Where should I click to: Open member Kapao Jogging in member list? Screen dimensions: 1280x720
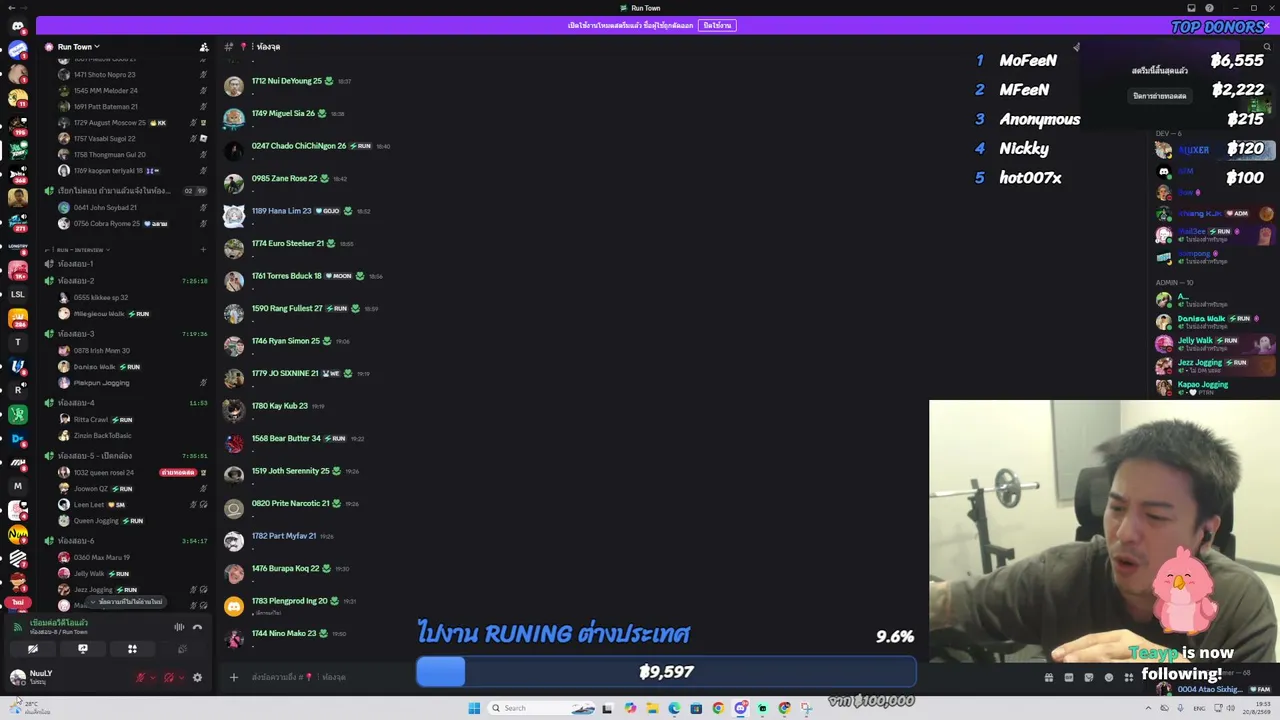[1215, 387]
